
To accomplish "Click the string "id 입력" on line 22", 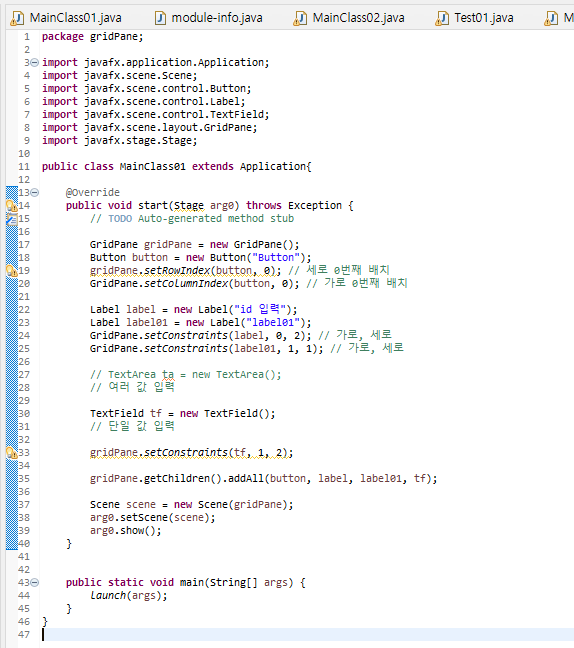I will 260,310.
